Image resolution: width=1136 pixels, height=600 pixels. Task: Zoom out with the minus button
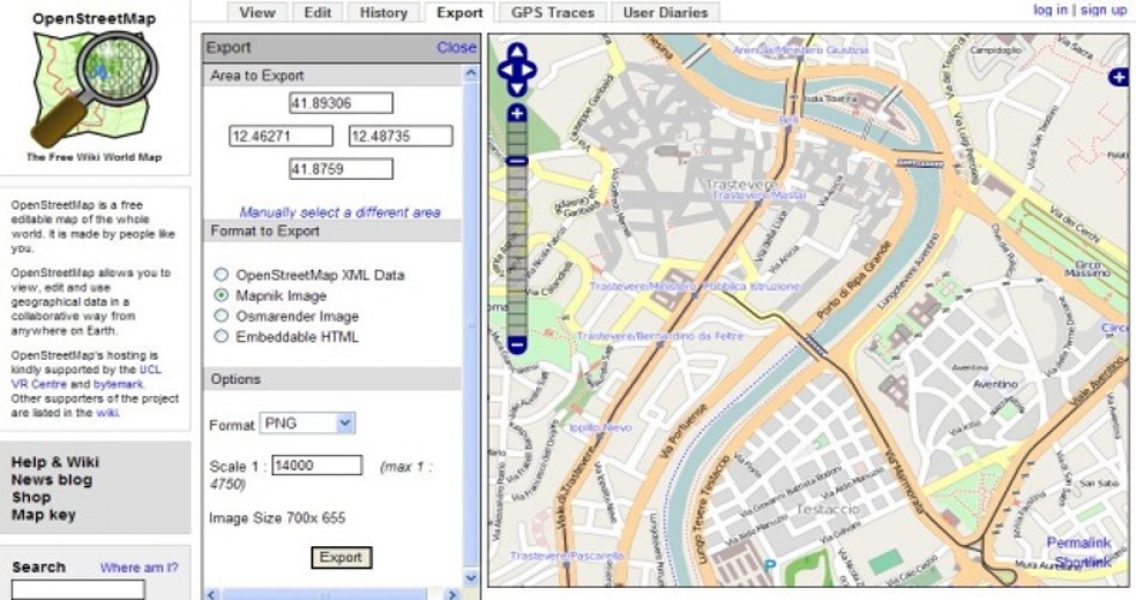coord(517,345)
